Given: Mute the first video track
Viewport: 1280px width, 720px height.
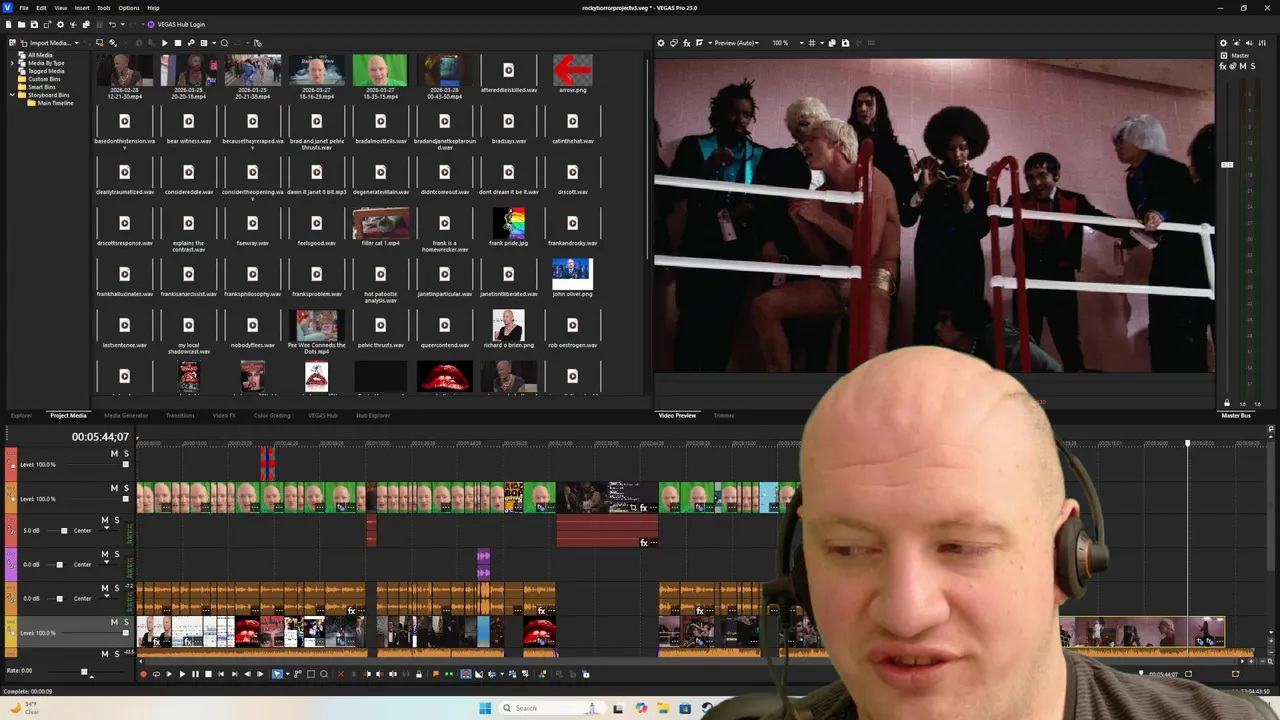Looking at the screenshot, I should click(x=114, y=454).
